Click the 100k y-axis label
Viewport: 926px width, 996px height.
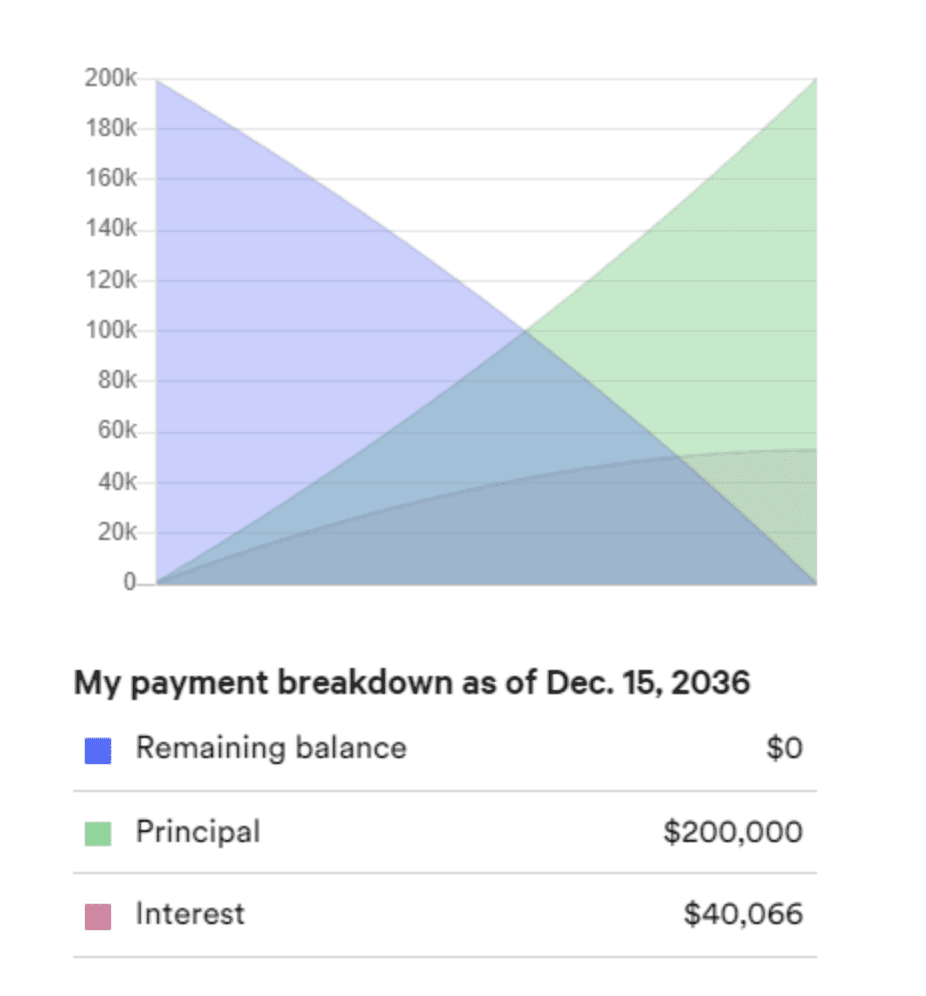point(111,330)
